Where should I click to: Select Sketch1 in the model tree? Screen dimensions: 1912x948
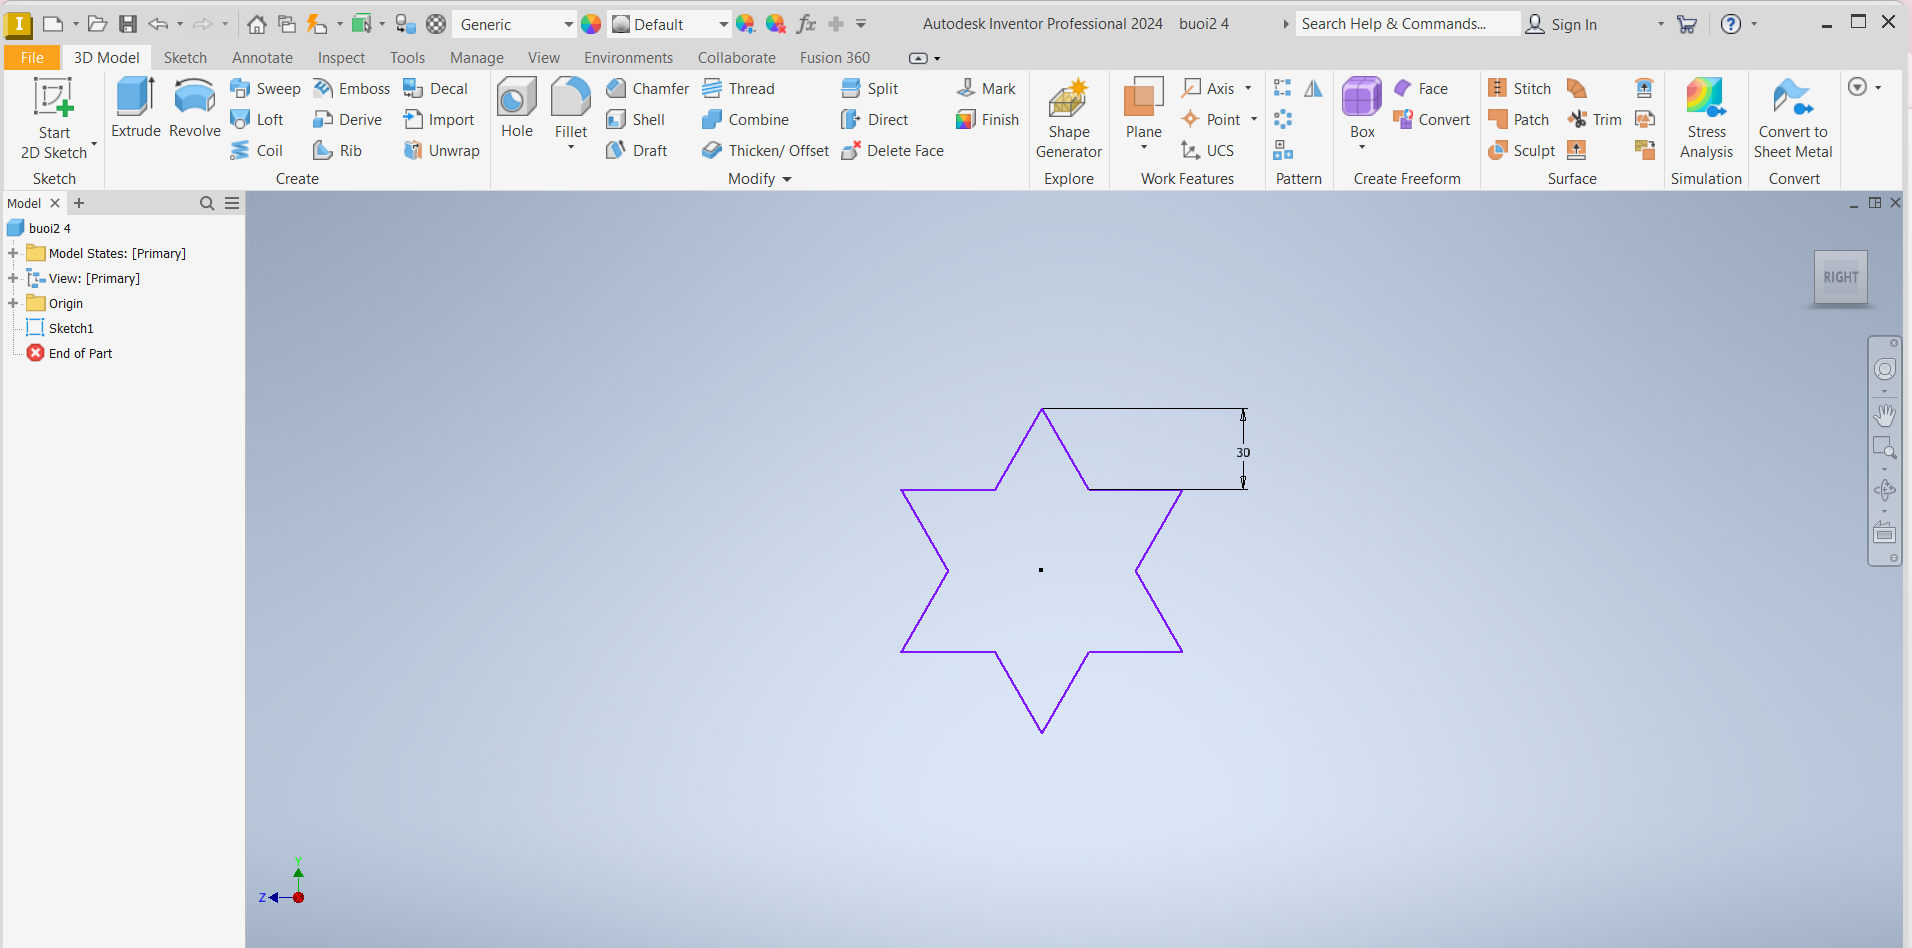click(70, 328)
